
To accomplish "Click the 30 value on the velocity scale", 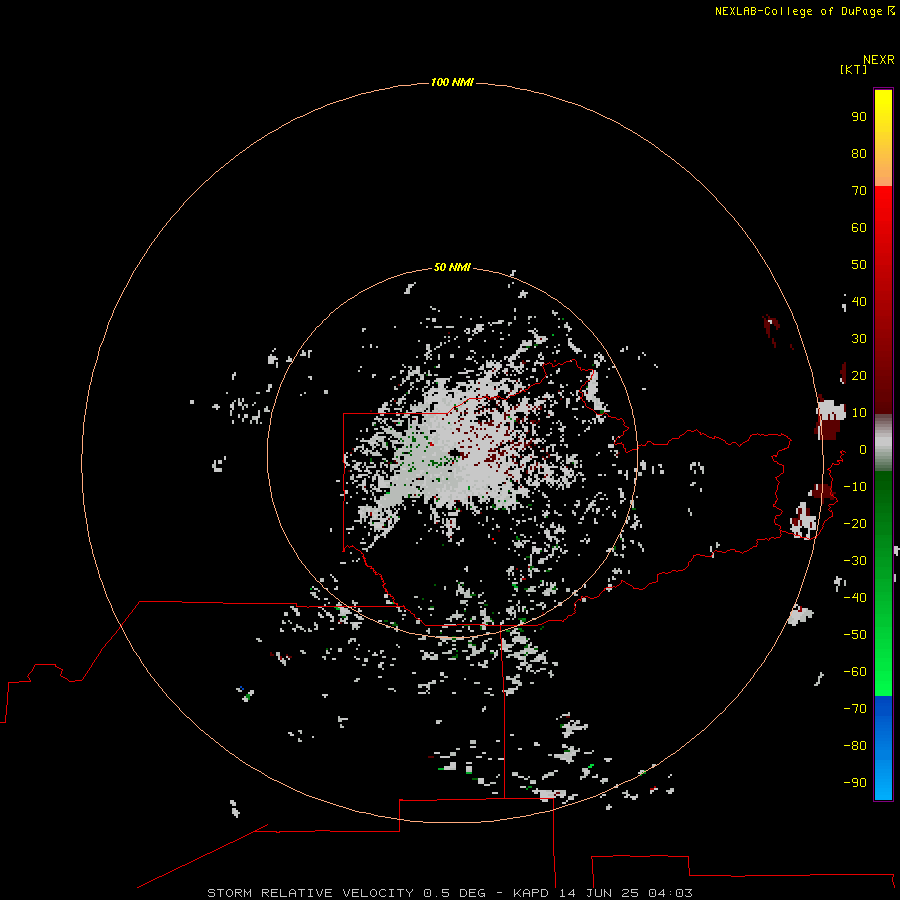I will coord(859,339).
